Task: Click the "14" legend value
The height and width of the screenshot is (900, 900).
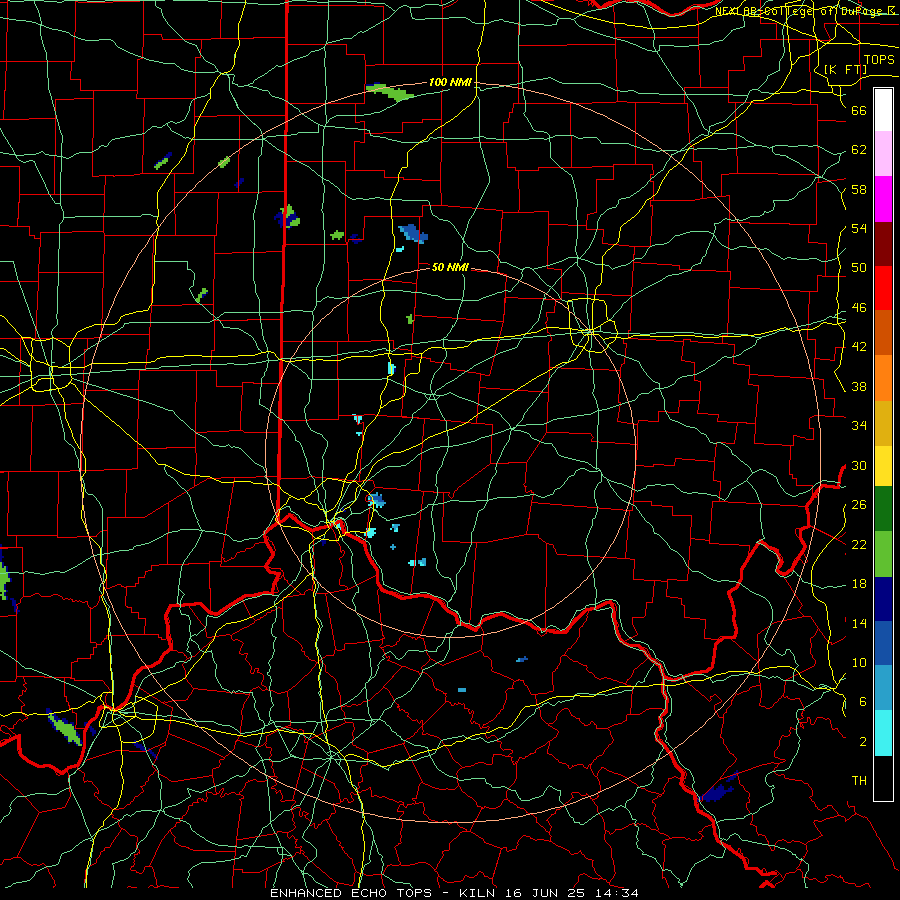Action: (x=859, y=623)
